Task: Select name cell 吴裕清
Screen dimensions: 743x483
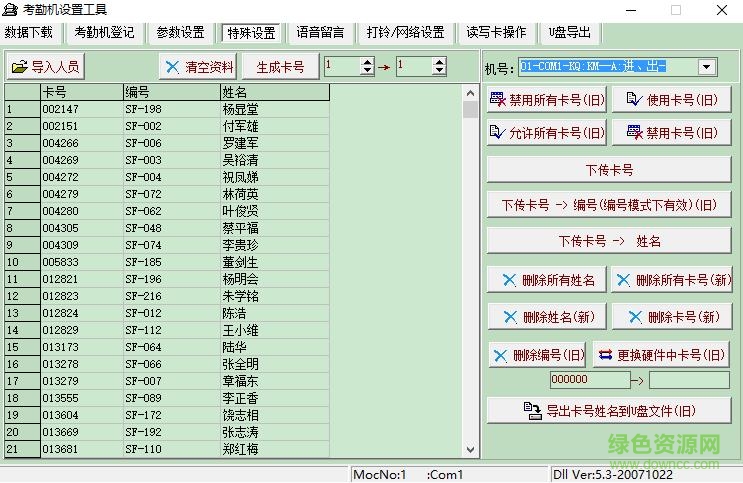Action: coord(275,160)
